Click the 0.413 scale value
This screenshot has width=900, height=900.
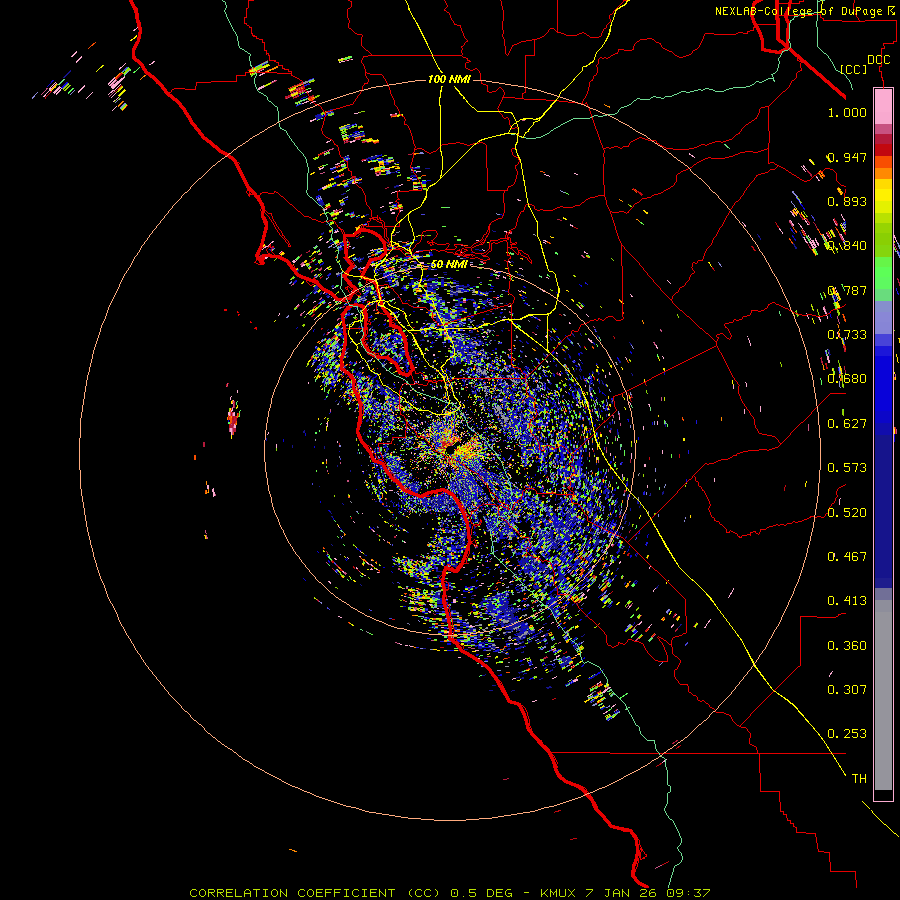[x=847, y=601]
